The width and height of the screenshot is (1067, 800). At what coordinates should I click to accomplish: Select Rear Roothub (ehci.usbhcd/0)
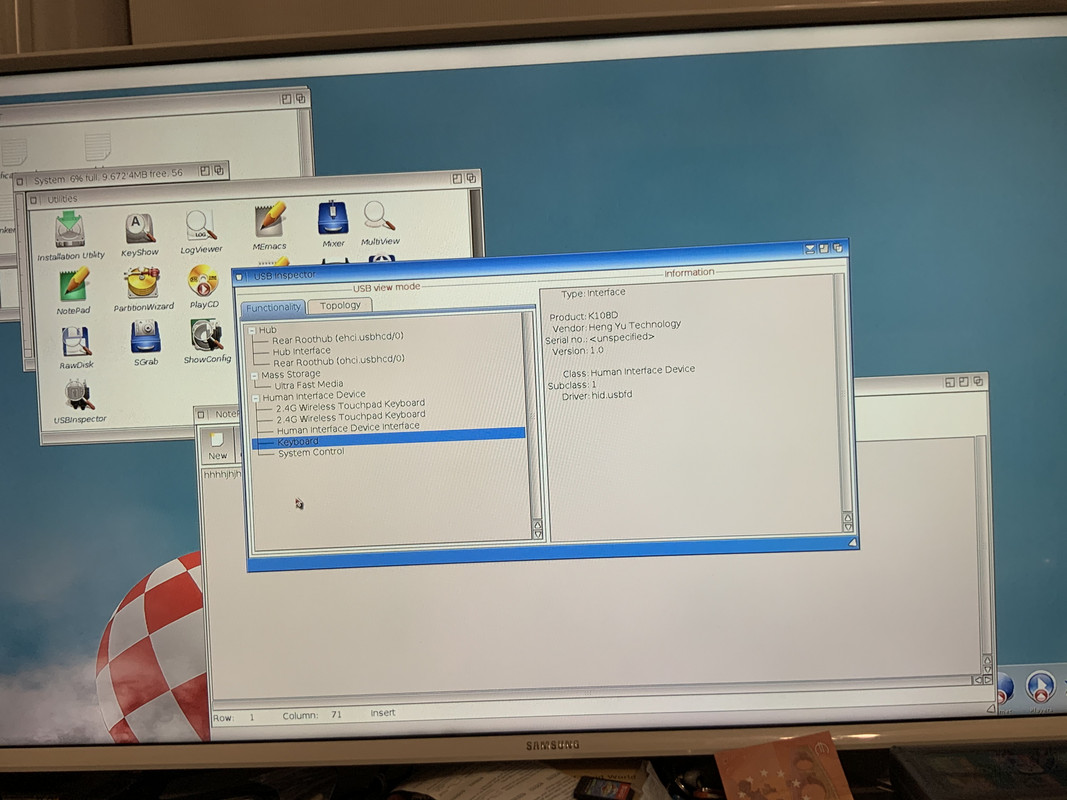(x=338, y=338)
